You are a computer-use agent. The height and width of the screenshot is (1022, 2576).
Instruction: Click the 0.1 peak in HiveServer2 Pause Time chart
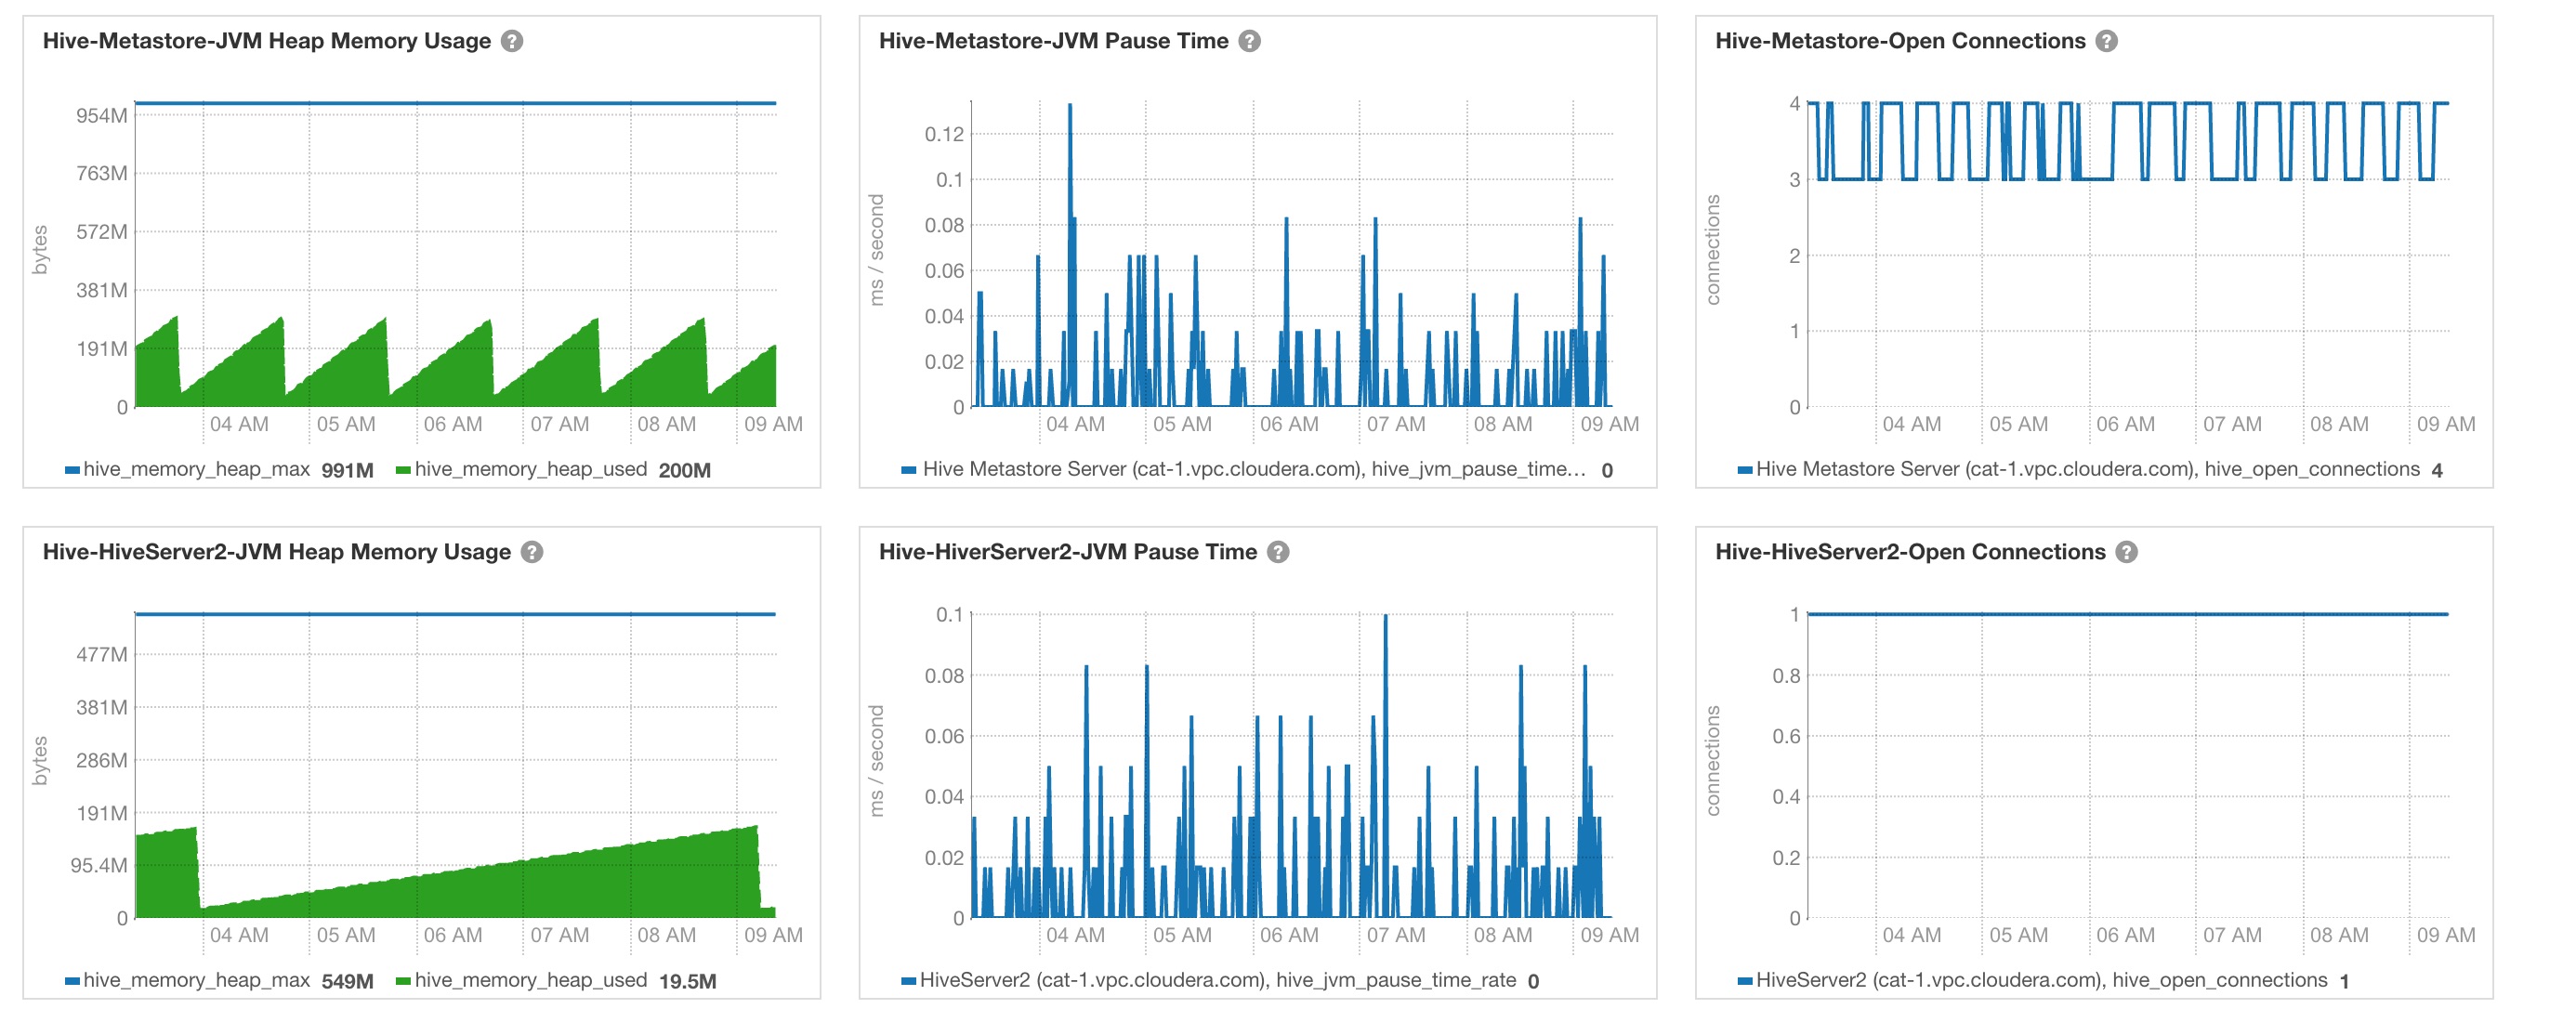[x=1385, y=618]
